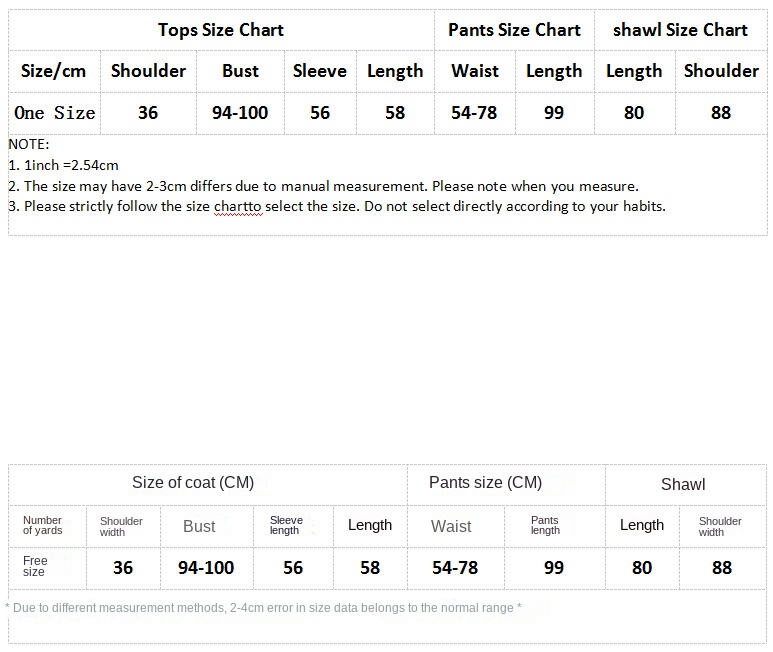Click the Sleeve length header in lower table
The image size is (773, 652).
286,525
